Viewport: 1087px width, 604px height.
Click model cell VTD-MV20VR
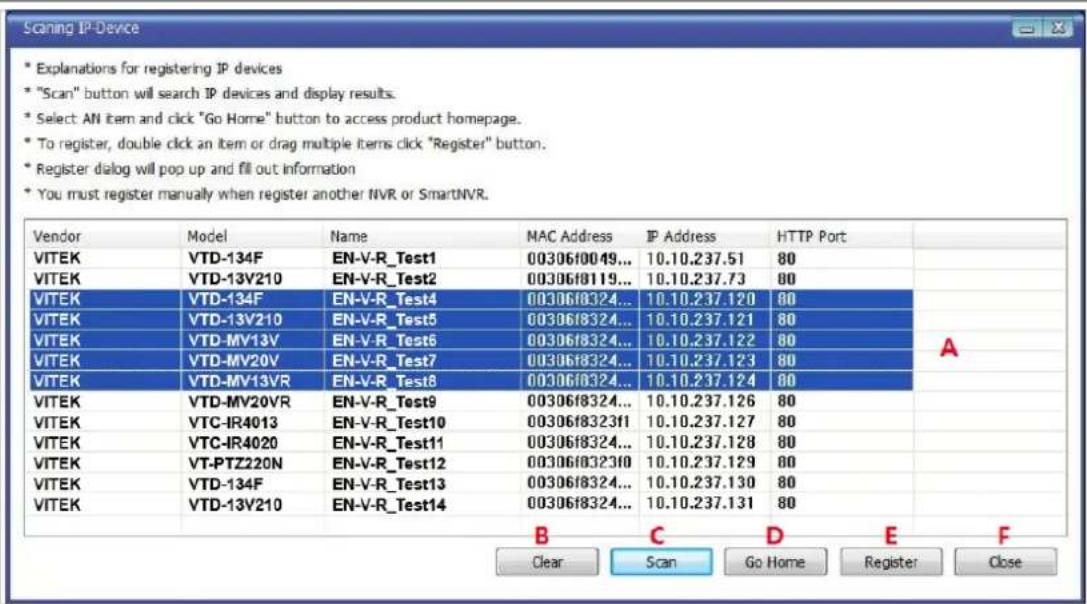click(239, 402)
